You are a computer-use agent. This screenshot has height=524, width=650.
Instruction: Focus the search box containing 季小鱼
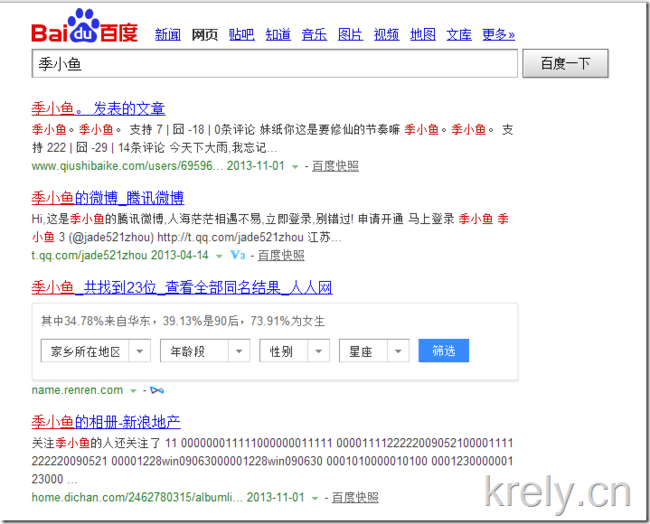[274, 63]
